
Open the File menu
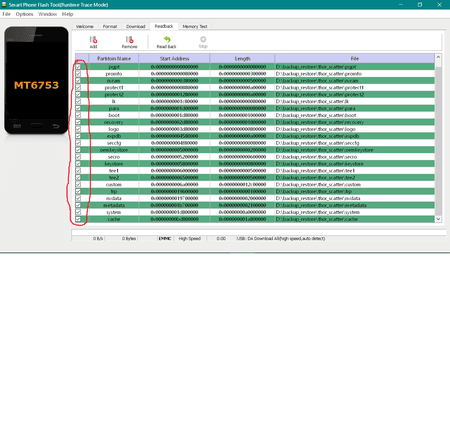(6, 14)
